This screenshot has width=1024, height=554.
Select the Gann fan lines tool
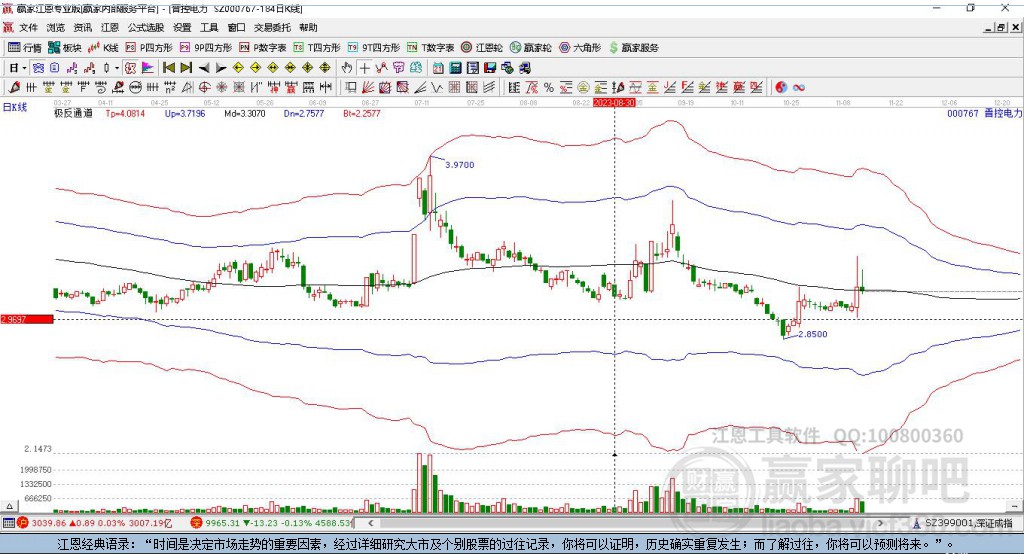click(368, 87)
